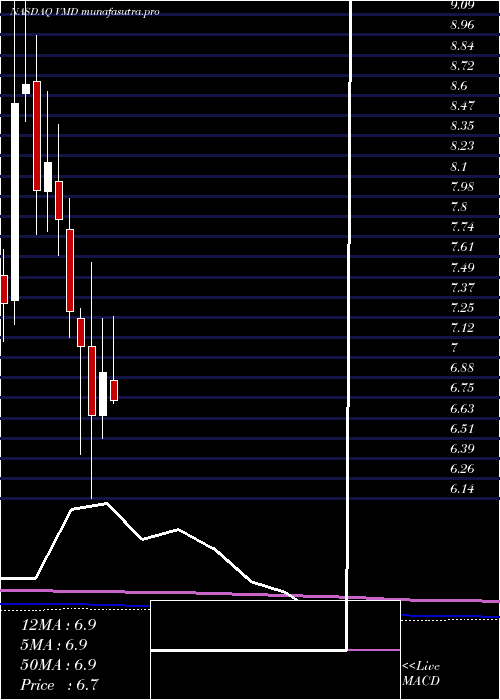500x700 pixels.
Task: Select the 7.98 price axis label
Action: point(462,187)
